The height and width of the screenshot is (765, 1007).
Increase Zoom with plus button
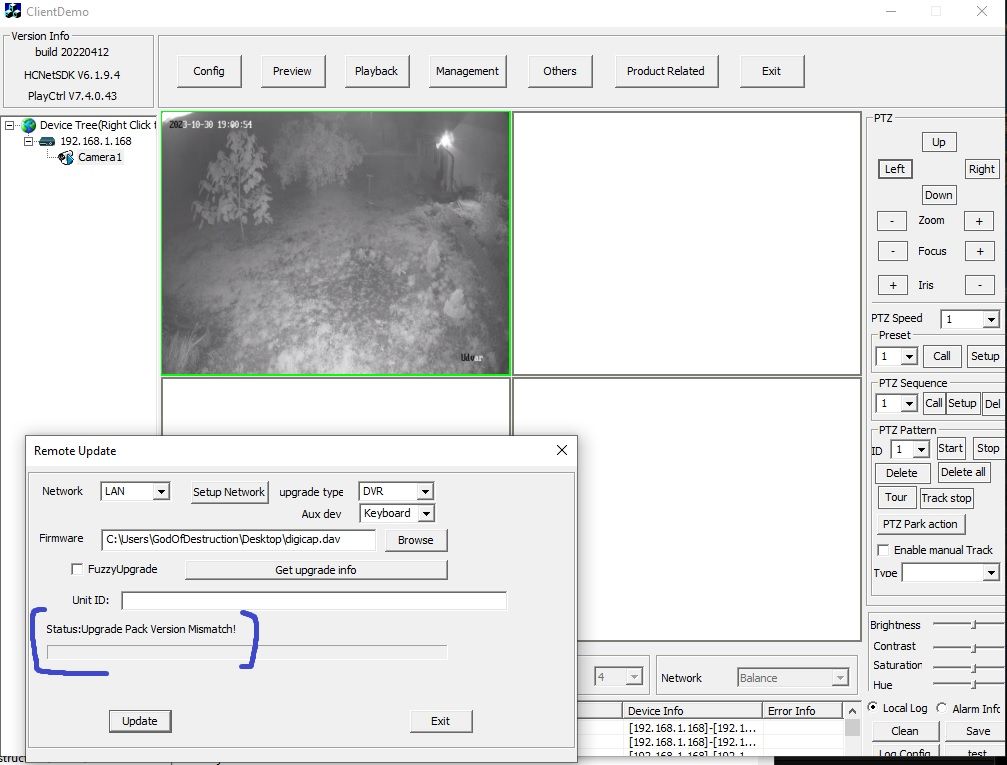(979, 221)
